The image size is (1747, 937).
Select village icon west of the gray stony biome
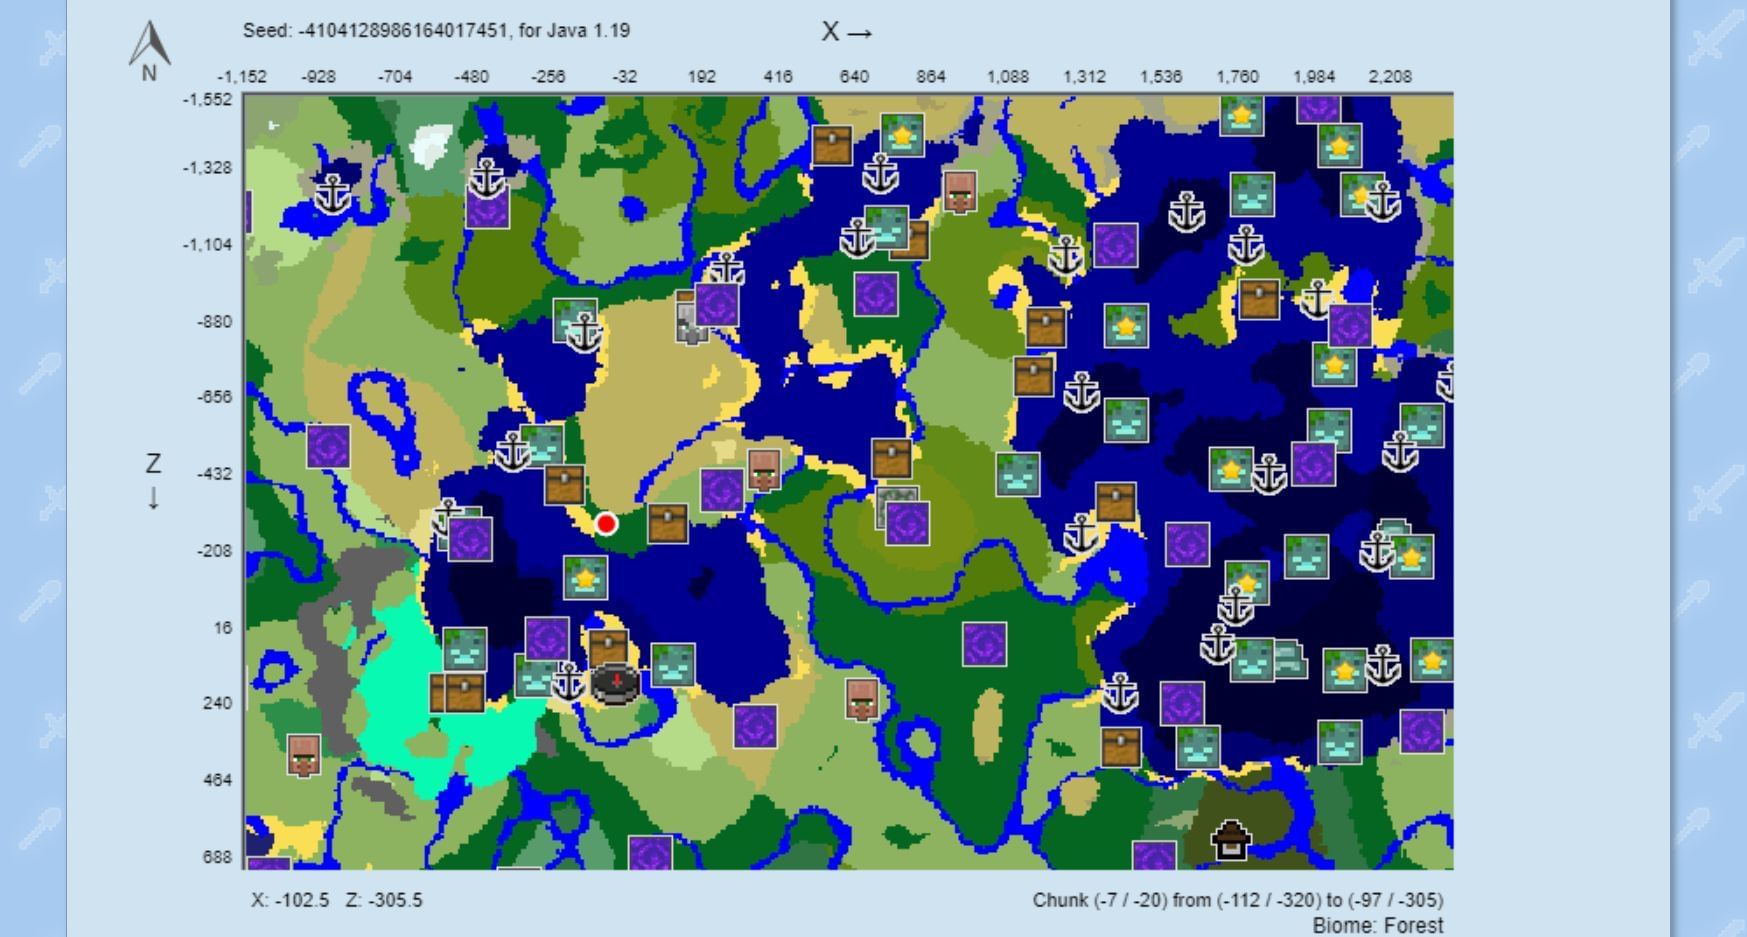[x=304, y=755]
